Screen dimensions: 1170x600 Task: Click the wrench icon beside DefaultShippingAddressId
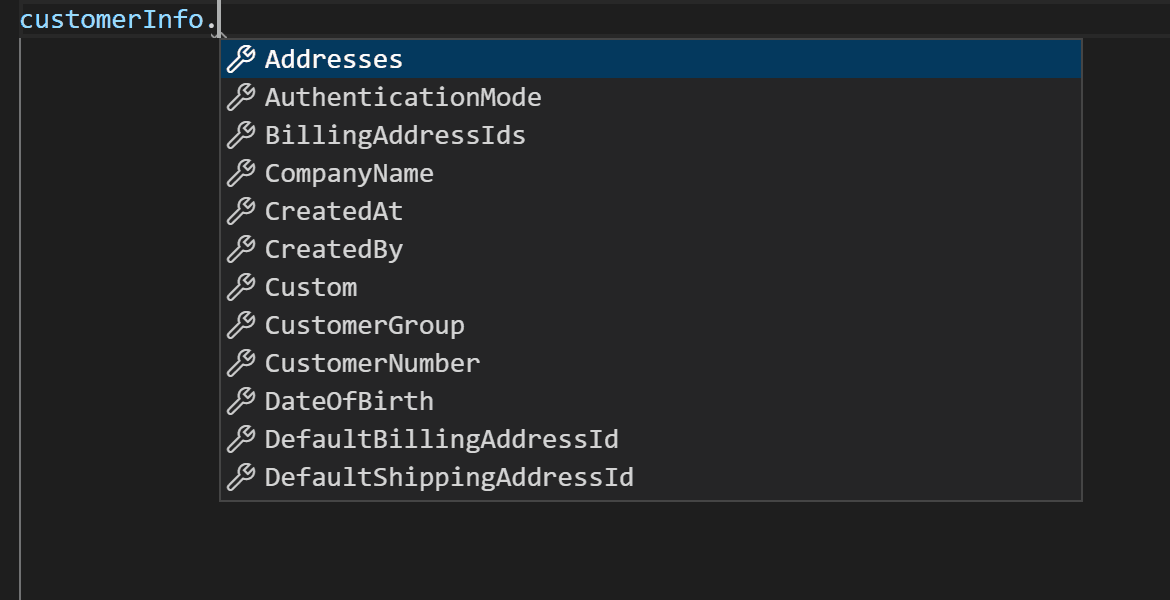point(241,477)
